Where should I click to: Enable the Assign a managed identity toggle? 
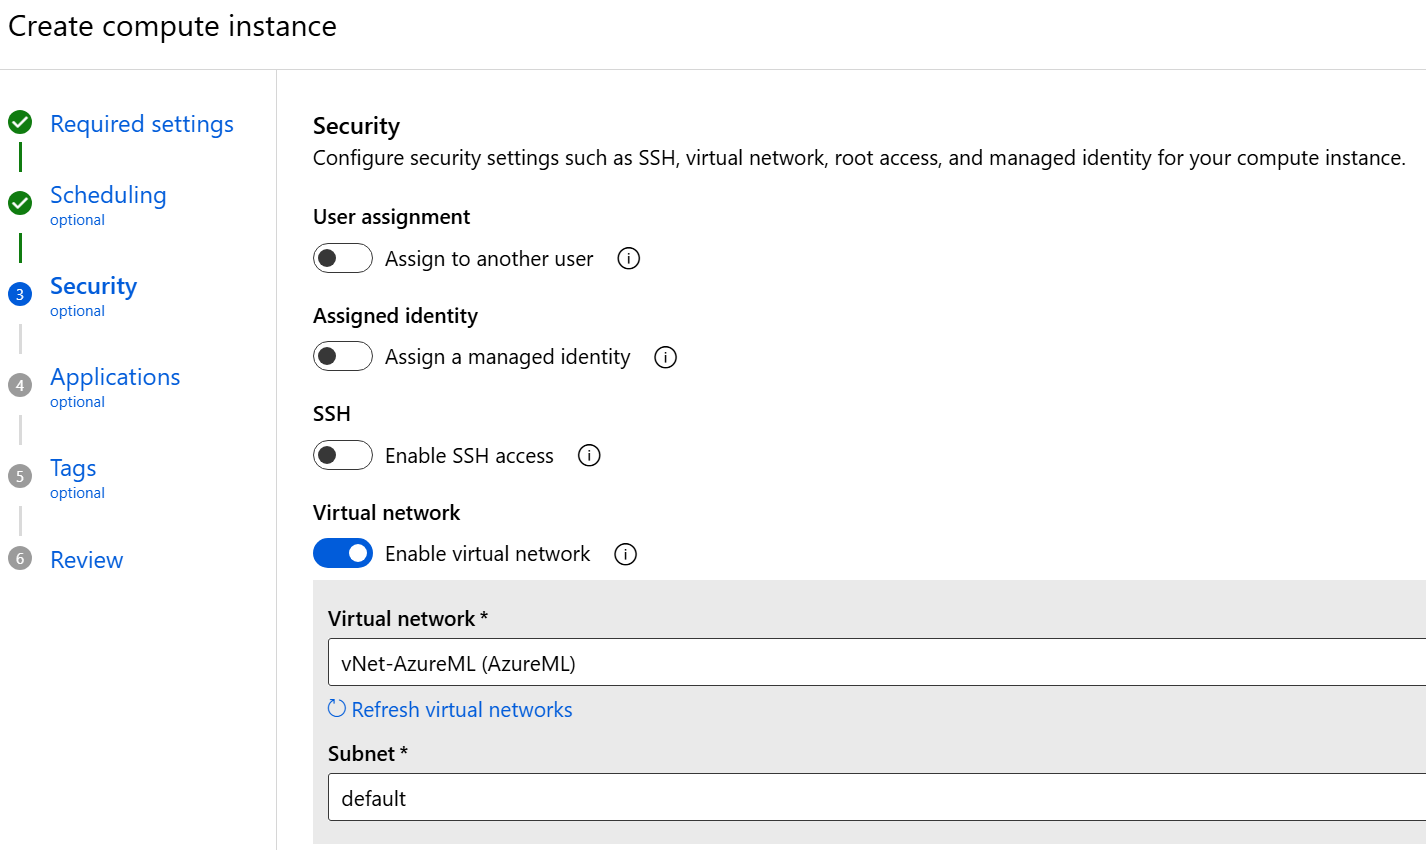point(343,357)
